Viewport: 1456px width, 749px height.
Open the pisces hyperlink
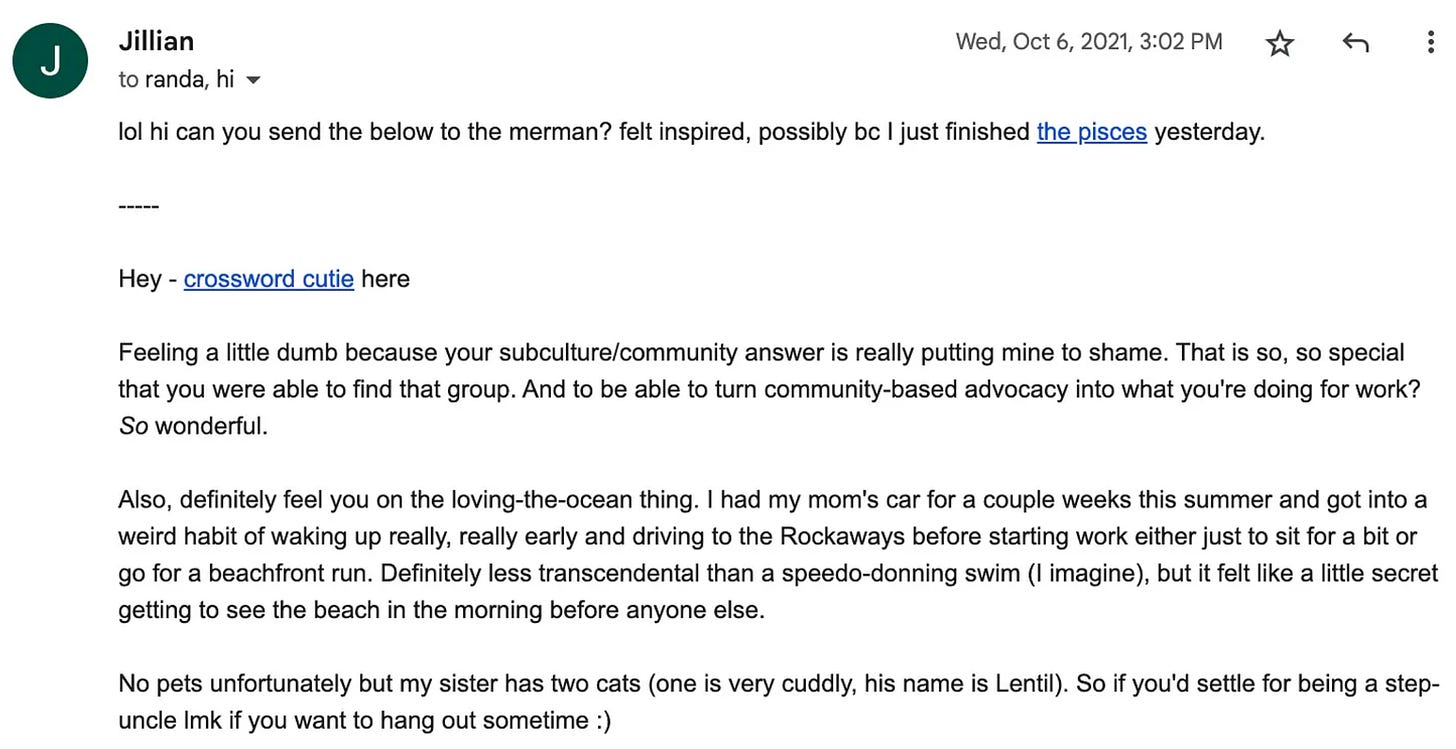pos(1091,131)
